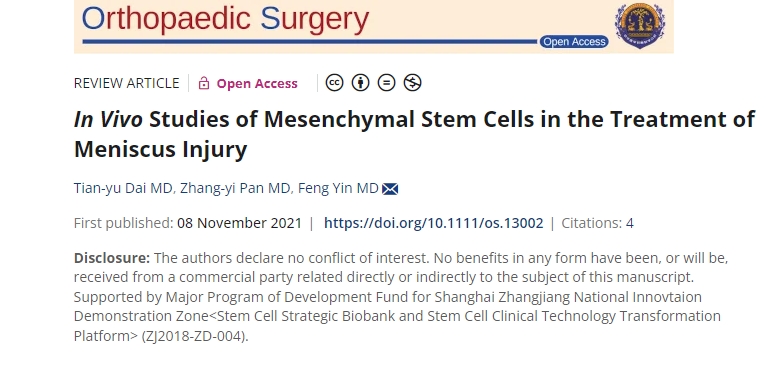Click the REVIEW ARTICLE label

127,83
